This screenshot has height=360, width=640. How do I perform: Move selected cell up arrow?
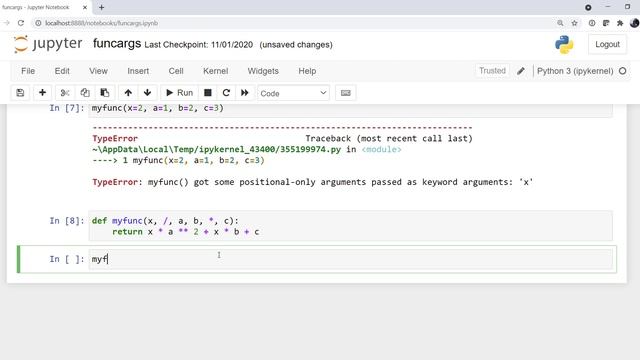click(128, 93)
